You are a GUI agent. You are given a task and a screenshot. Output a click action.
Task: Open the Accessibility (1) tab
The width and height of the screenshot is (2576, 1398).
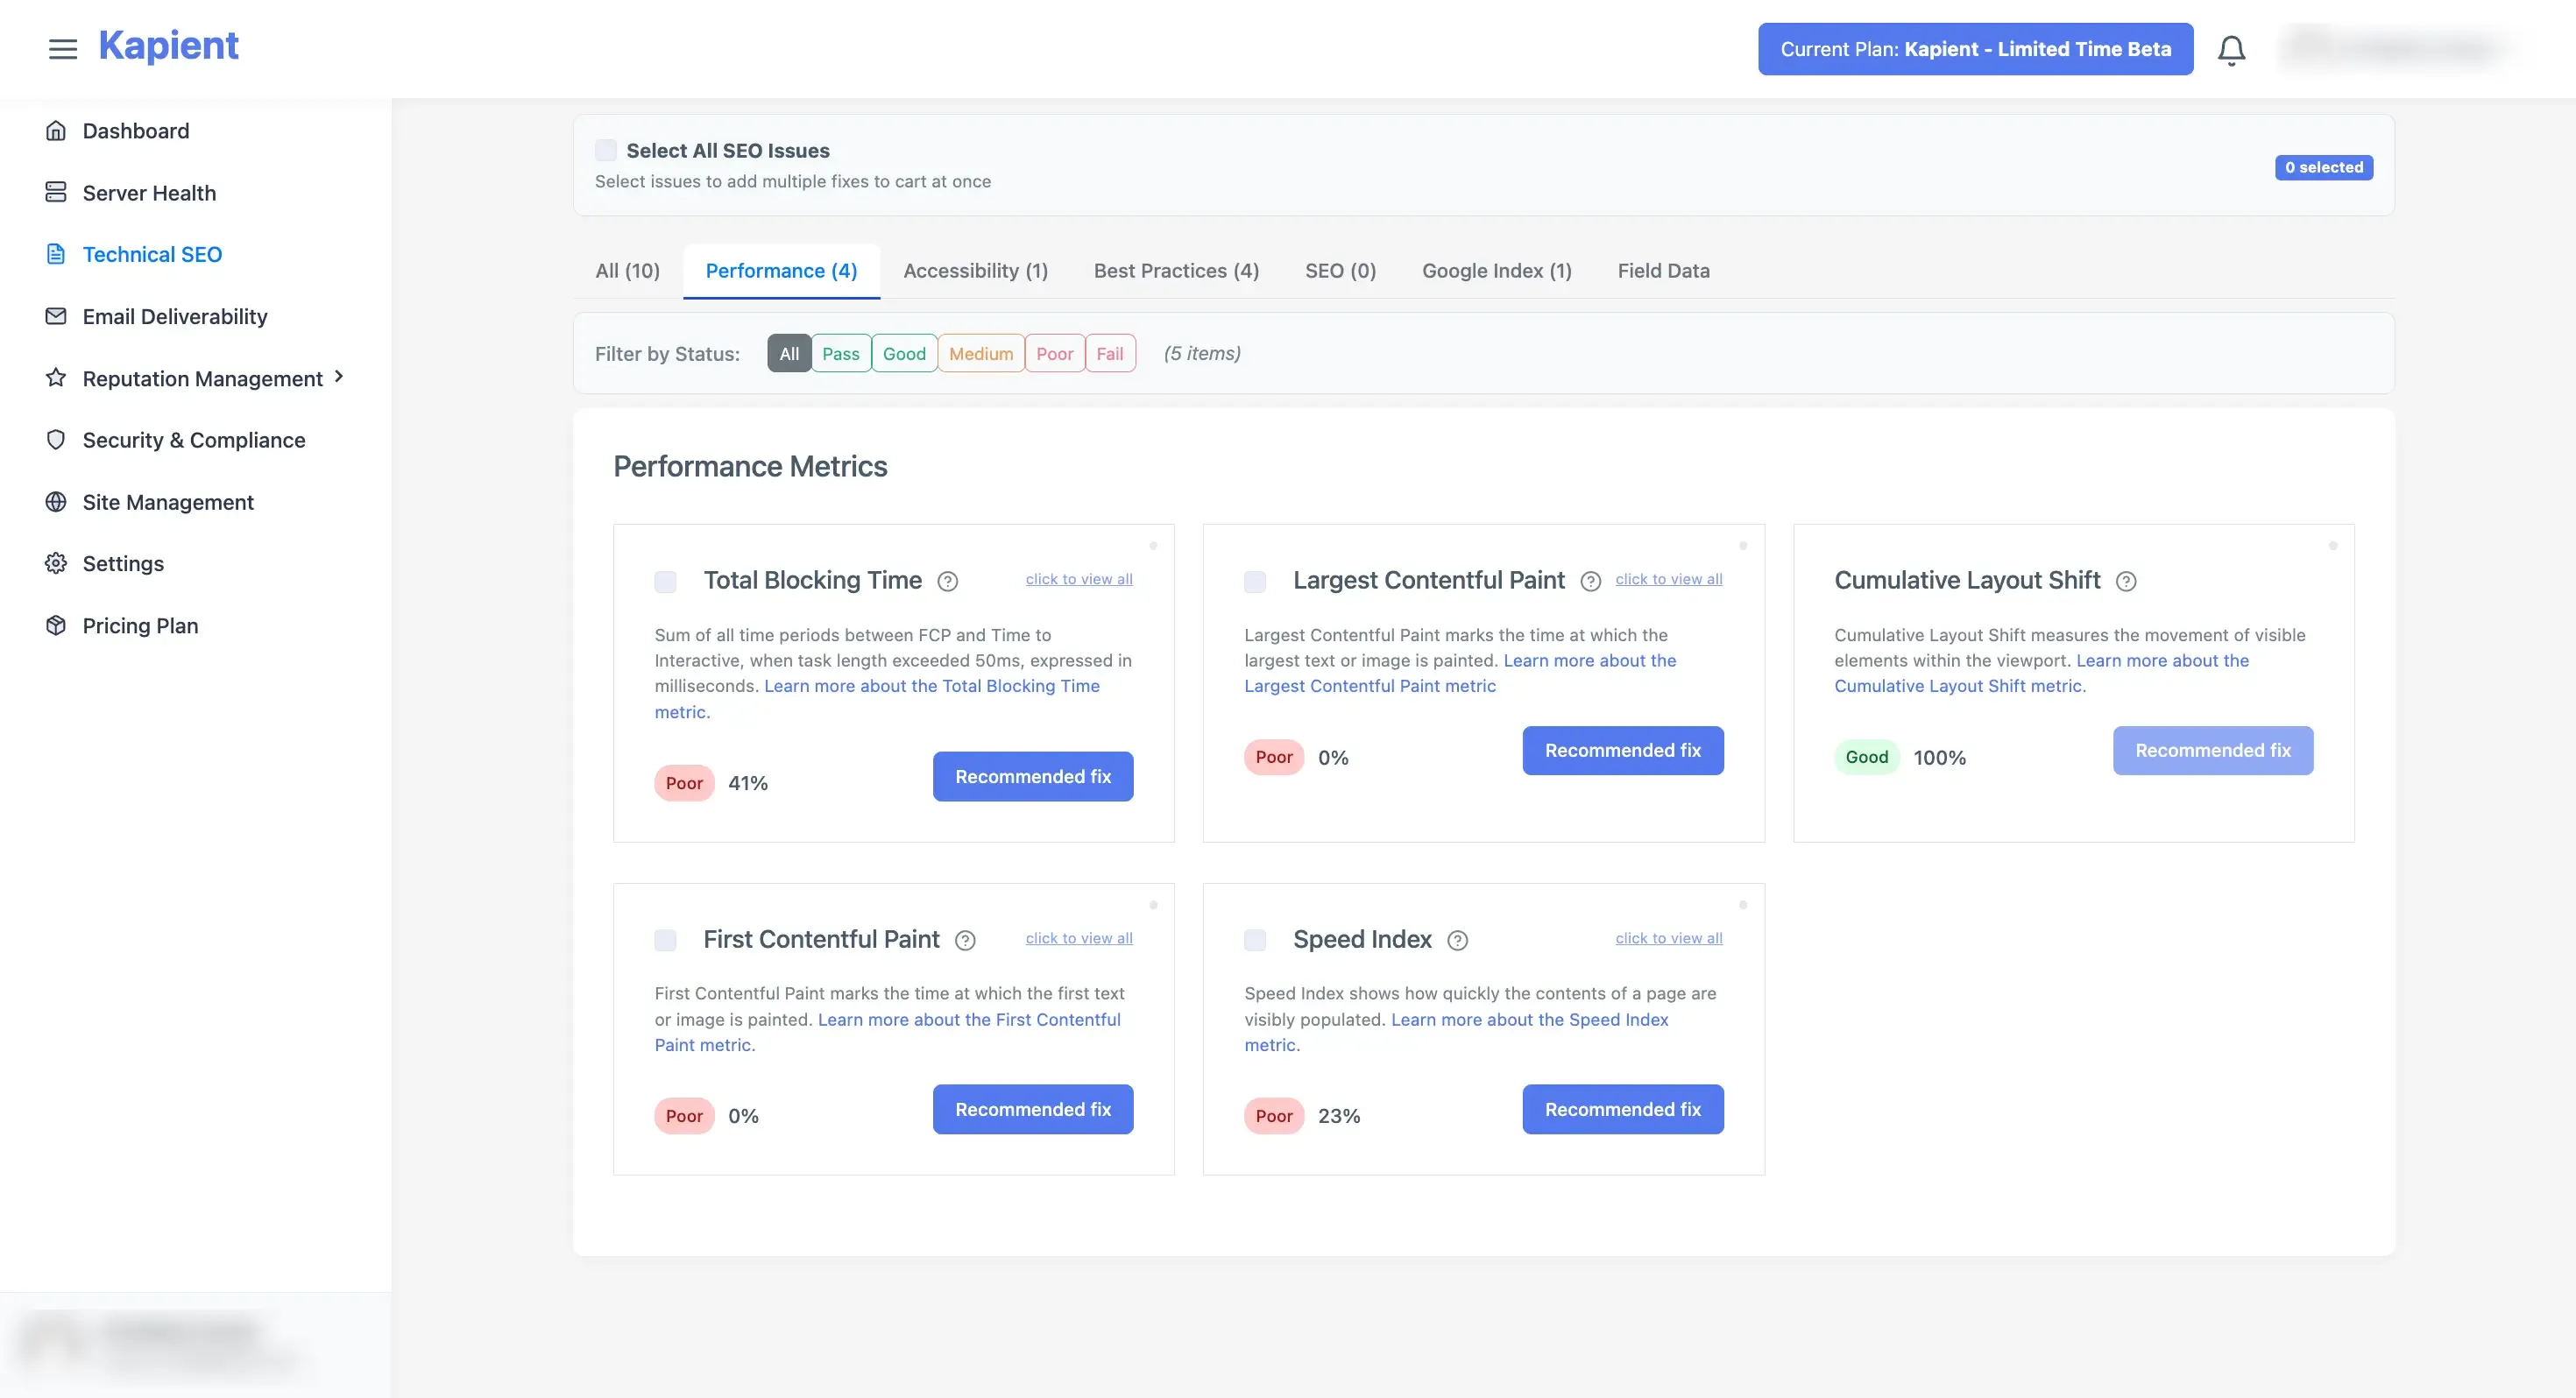tap(975, 271)
